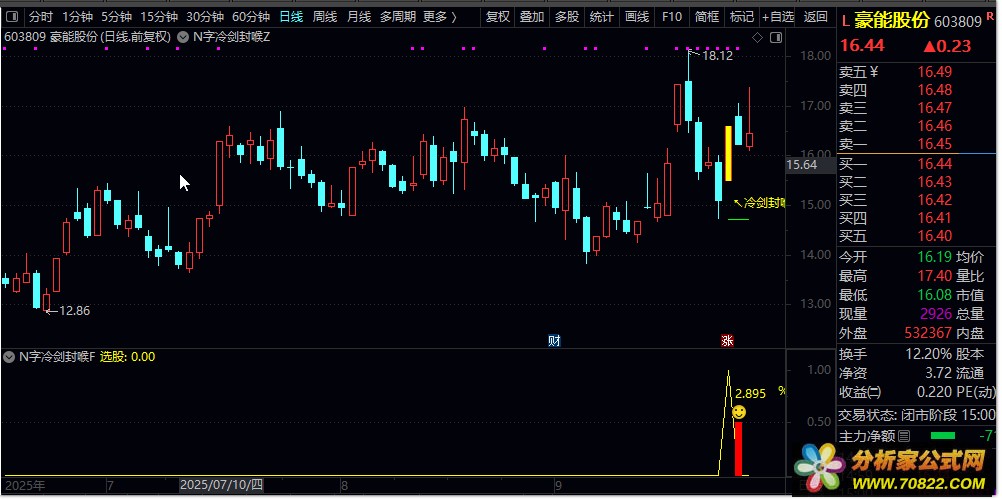Switch to 15分钟 chart period

click(x=159, y=17)
